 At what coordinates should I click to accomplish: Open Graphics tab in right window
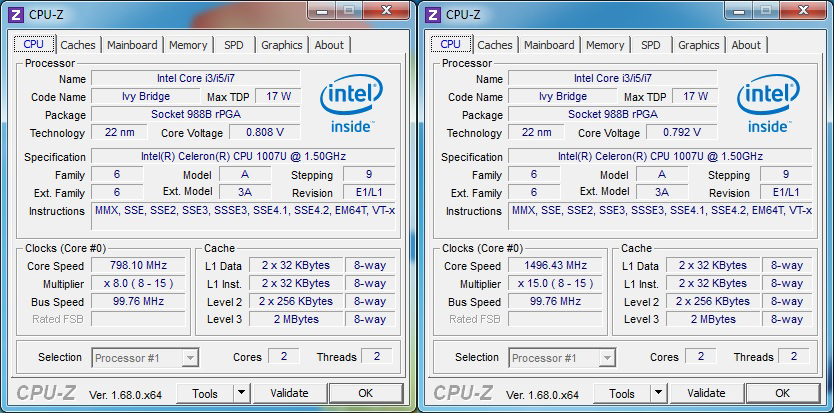698,45
